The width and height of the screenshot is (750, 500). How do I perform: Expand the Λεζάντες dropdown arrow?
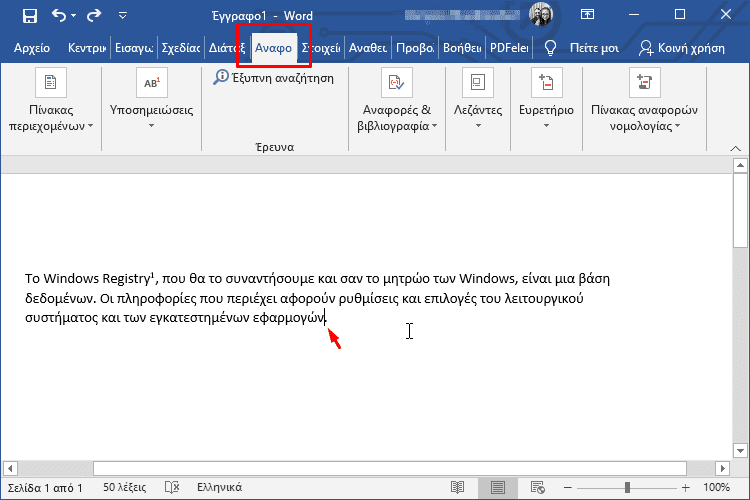coord(478,126)
